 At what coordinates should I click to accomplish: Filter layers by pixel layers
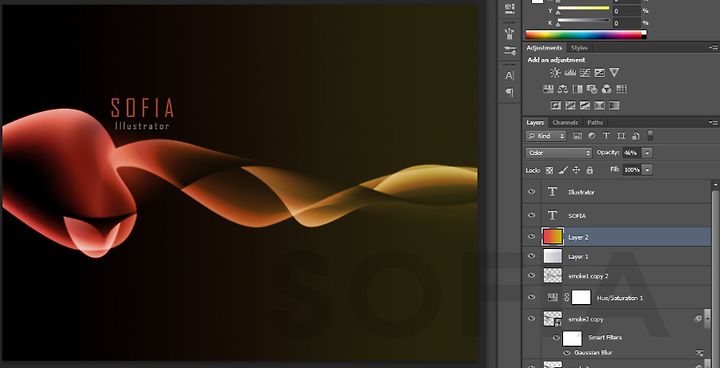click(x=577, y=136)
